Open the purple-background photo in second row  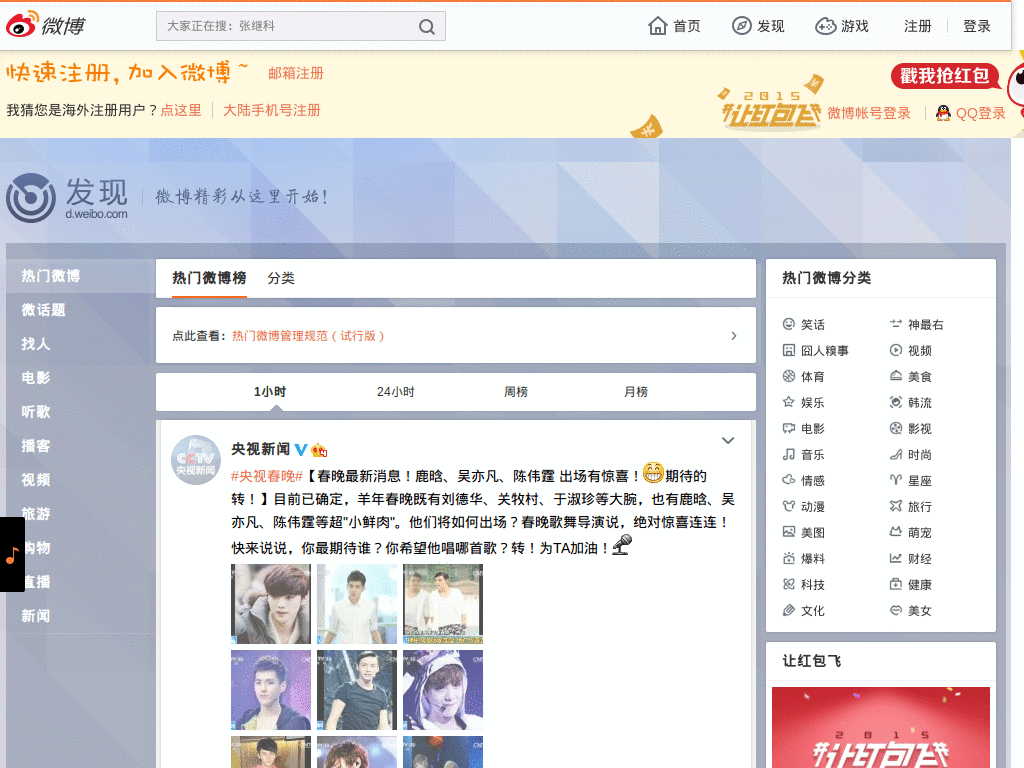(x=271, y=690)
